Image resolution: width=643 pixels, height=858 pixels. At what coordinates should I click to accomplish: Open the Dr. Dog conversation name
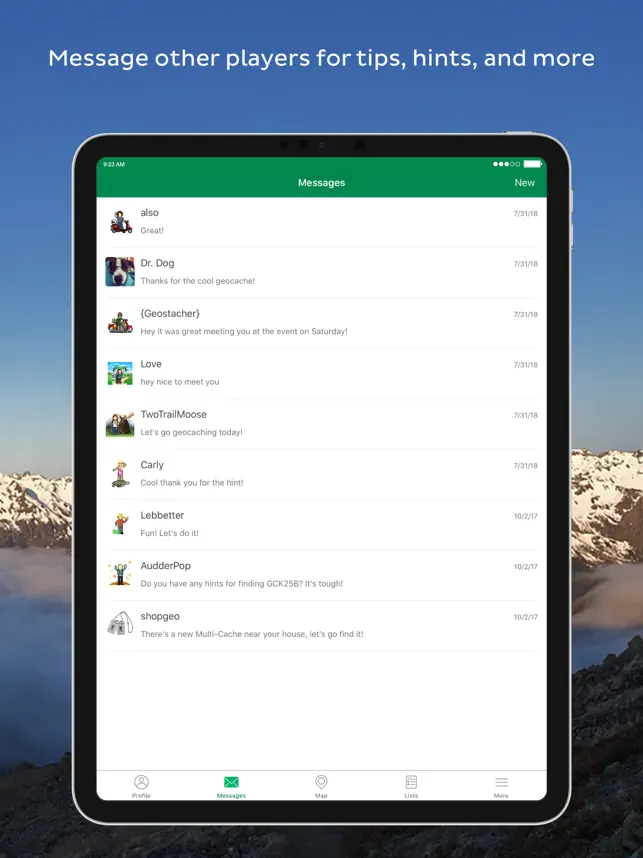coord(157,263)
